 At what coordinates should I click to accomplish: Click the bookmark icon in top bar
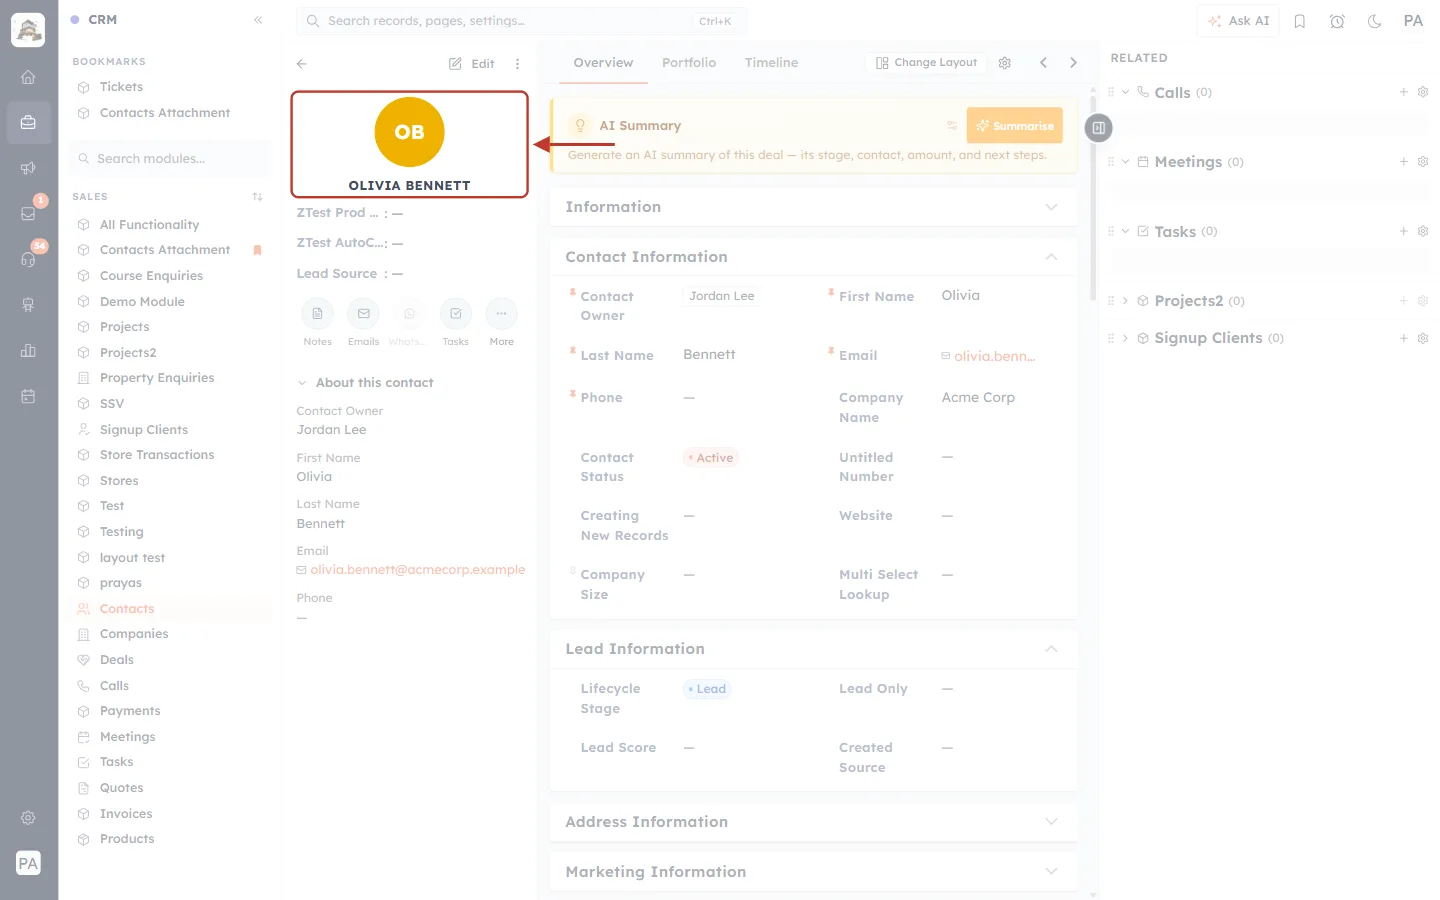(x=1300, y=21)
